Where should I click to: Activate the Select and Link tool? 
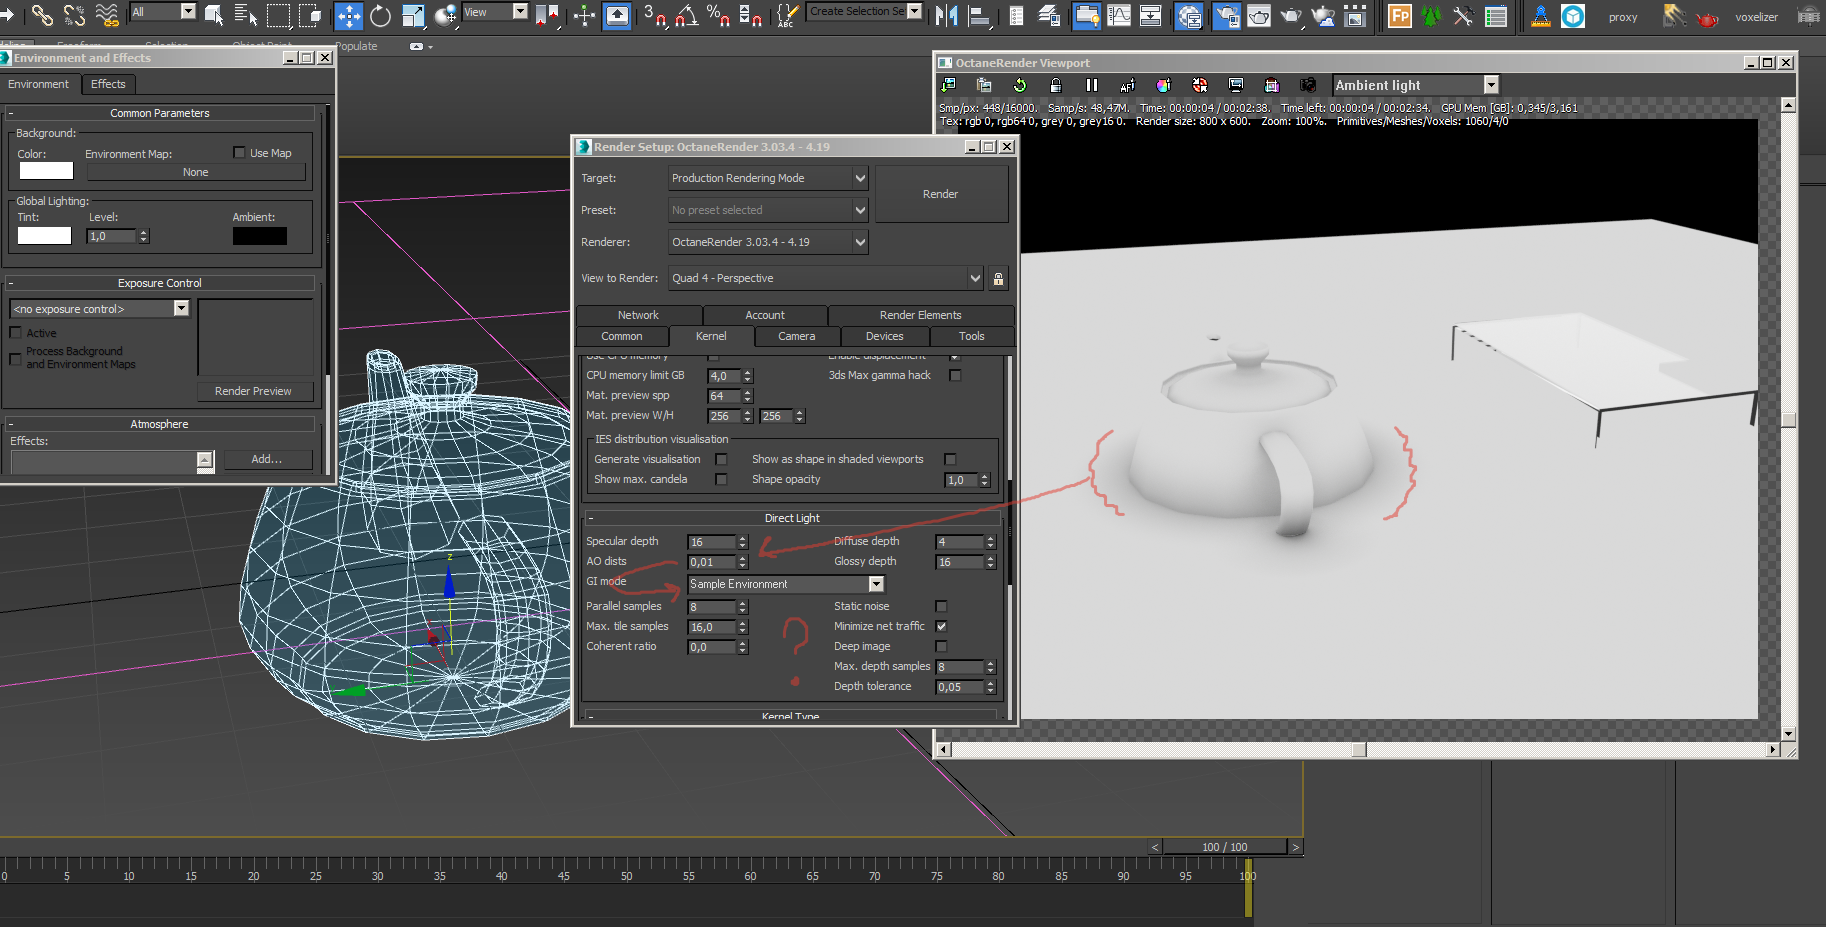point(41,15)
